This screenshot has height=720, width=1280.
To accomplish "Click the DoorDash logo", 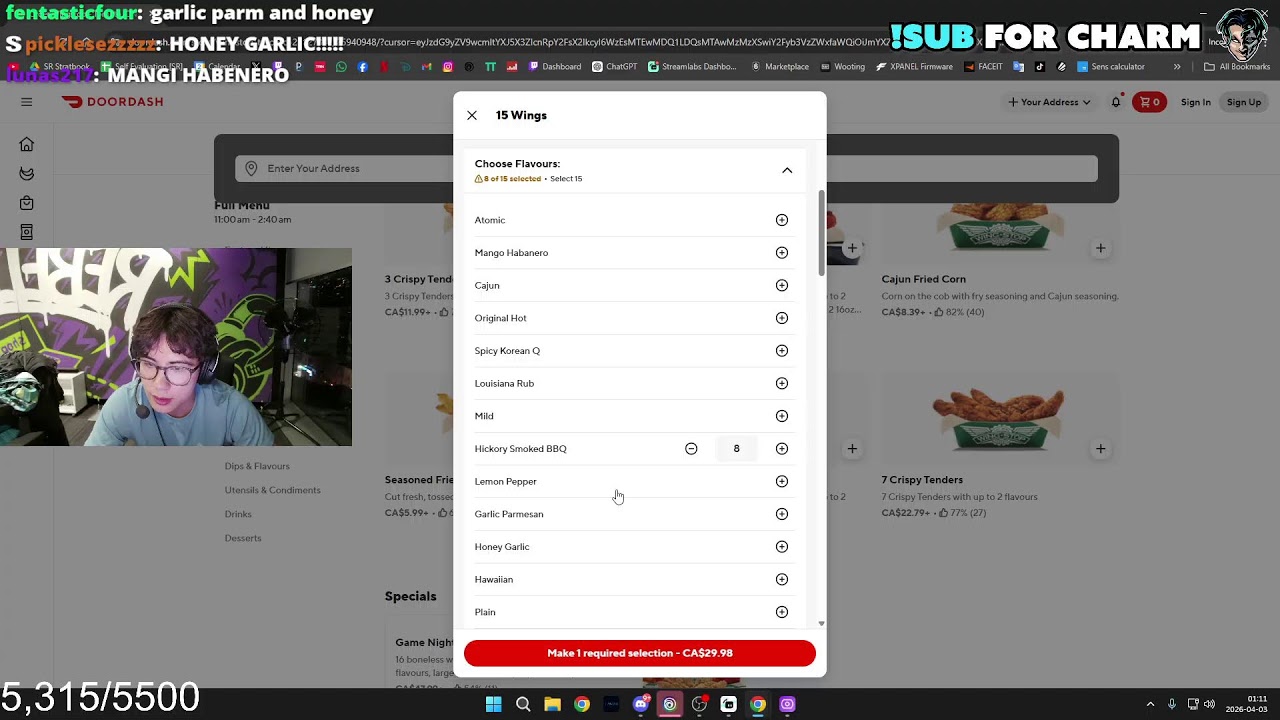I will [x=112, y=102].
